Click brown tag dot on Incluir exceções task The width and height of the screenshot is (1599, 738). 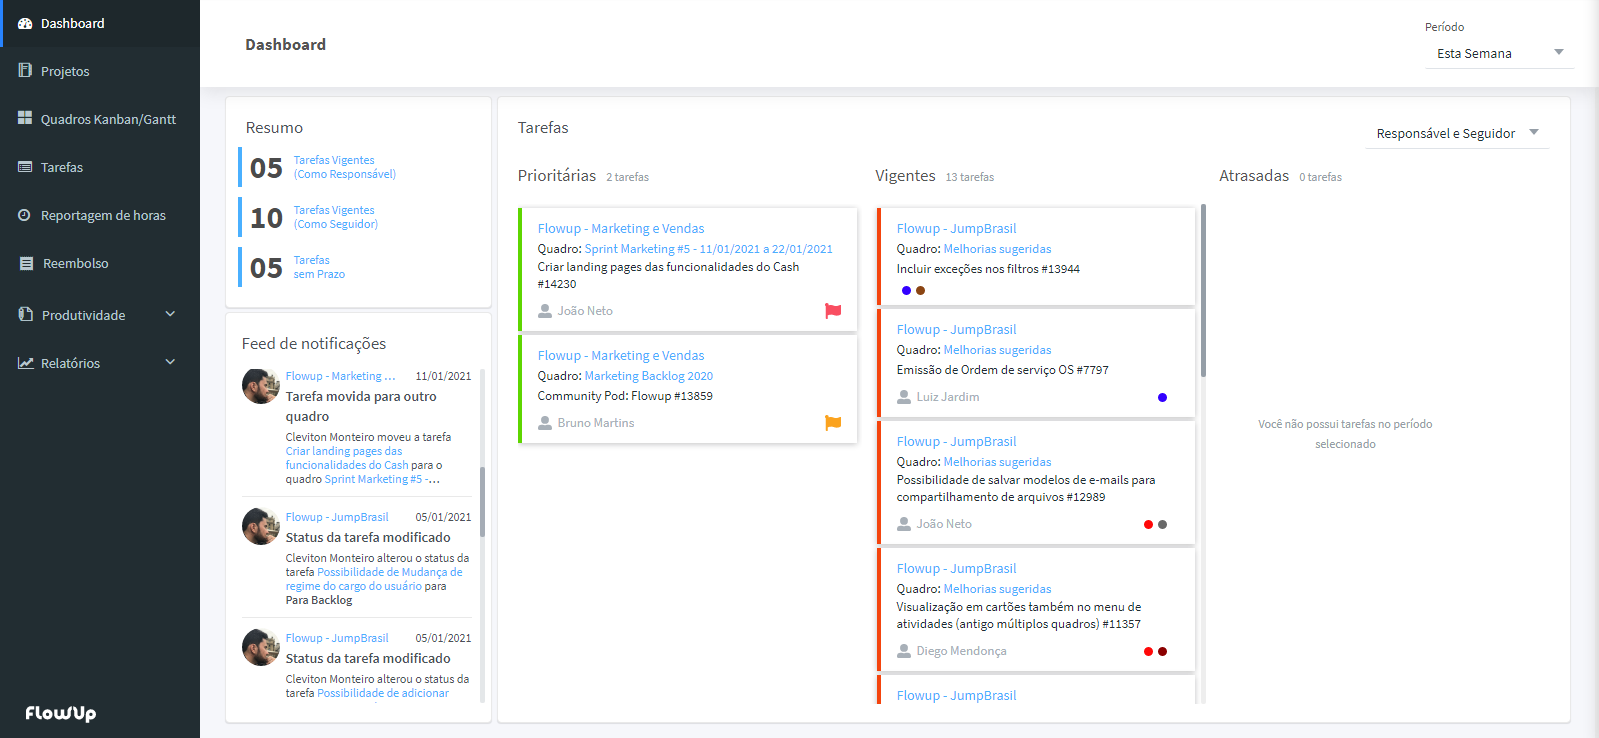pos(920,291)
